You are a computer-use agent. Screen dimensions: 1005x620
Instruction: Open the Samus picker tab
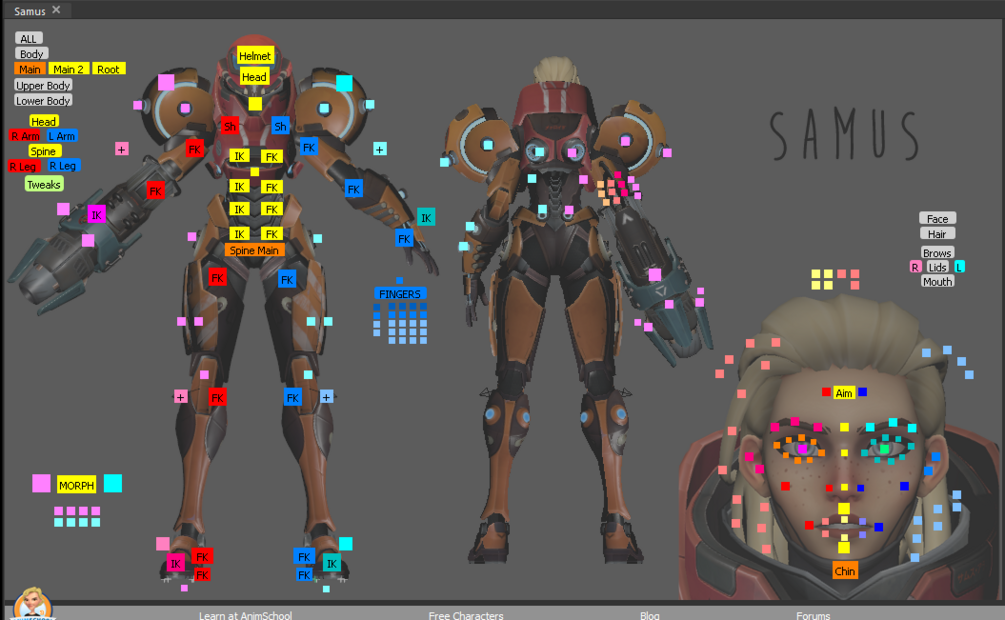pos(29,11)
